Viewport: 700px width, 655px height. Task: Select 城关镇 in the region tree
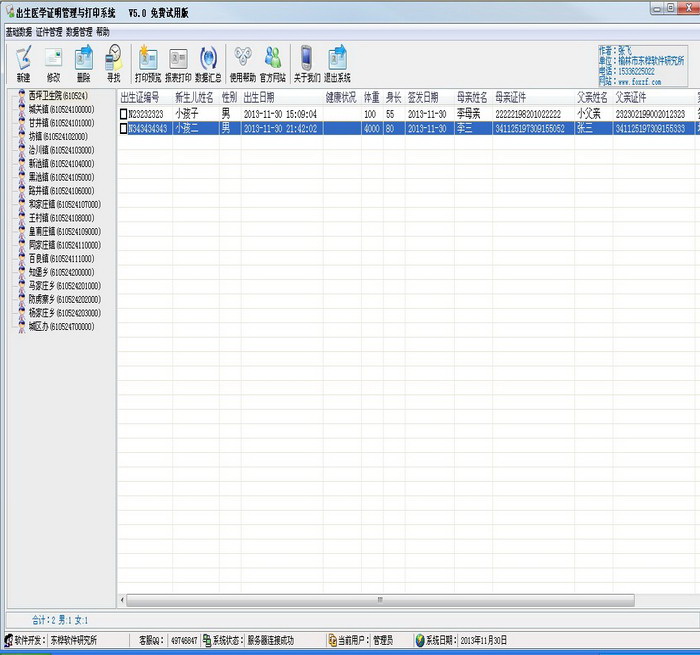coord(60,109)
